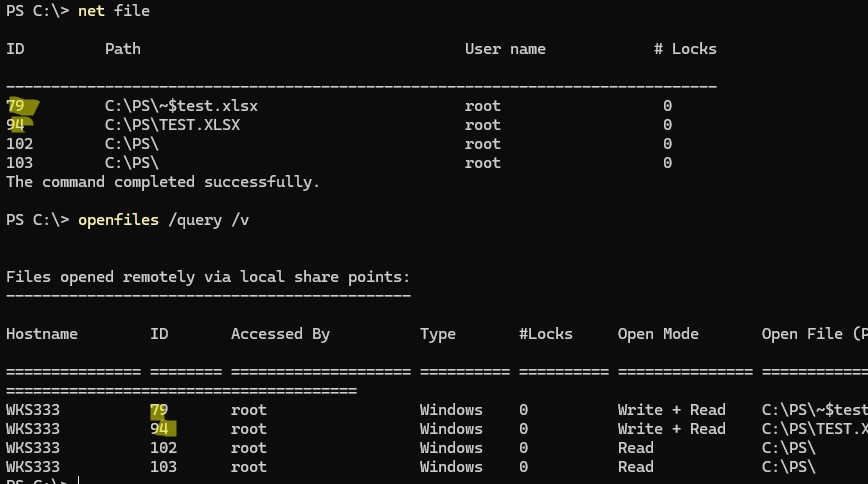Click the "Open Mode" column header
The height and width of the screenshot is (484, 868).
coord(658,334)
